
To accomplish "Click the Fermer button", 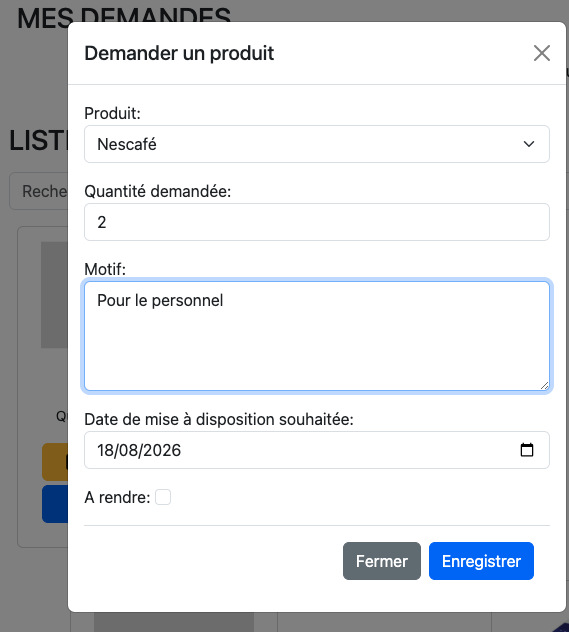I will click(x=382, y=561).
